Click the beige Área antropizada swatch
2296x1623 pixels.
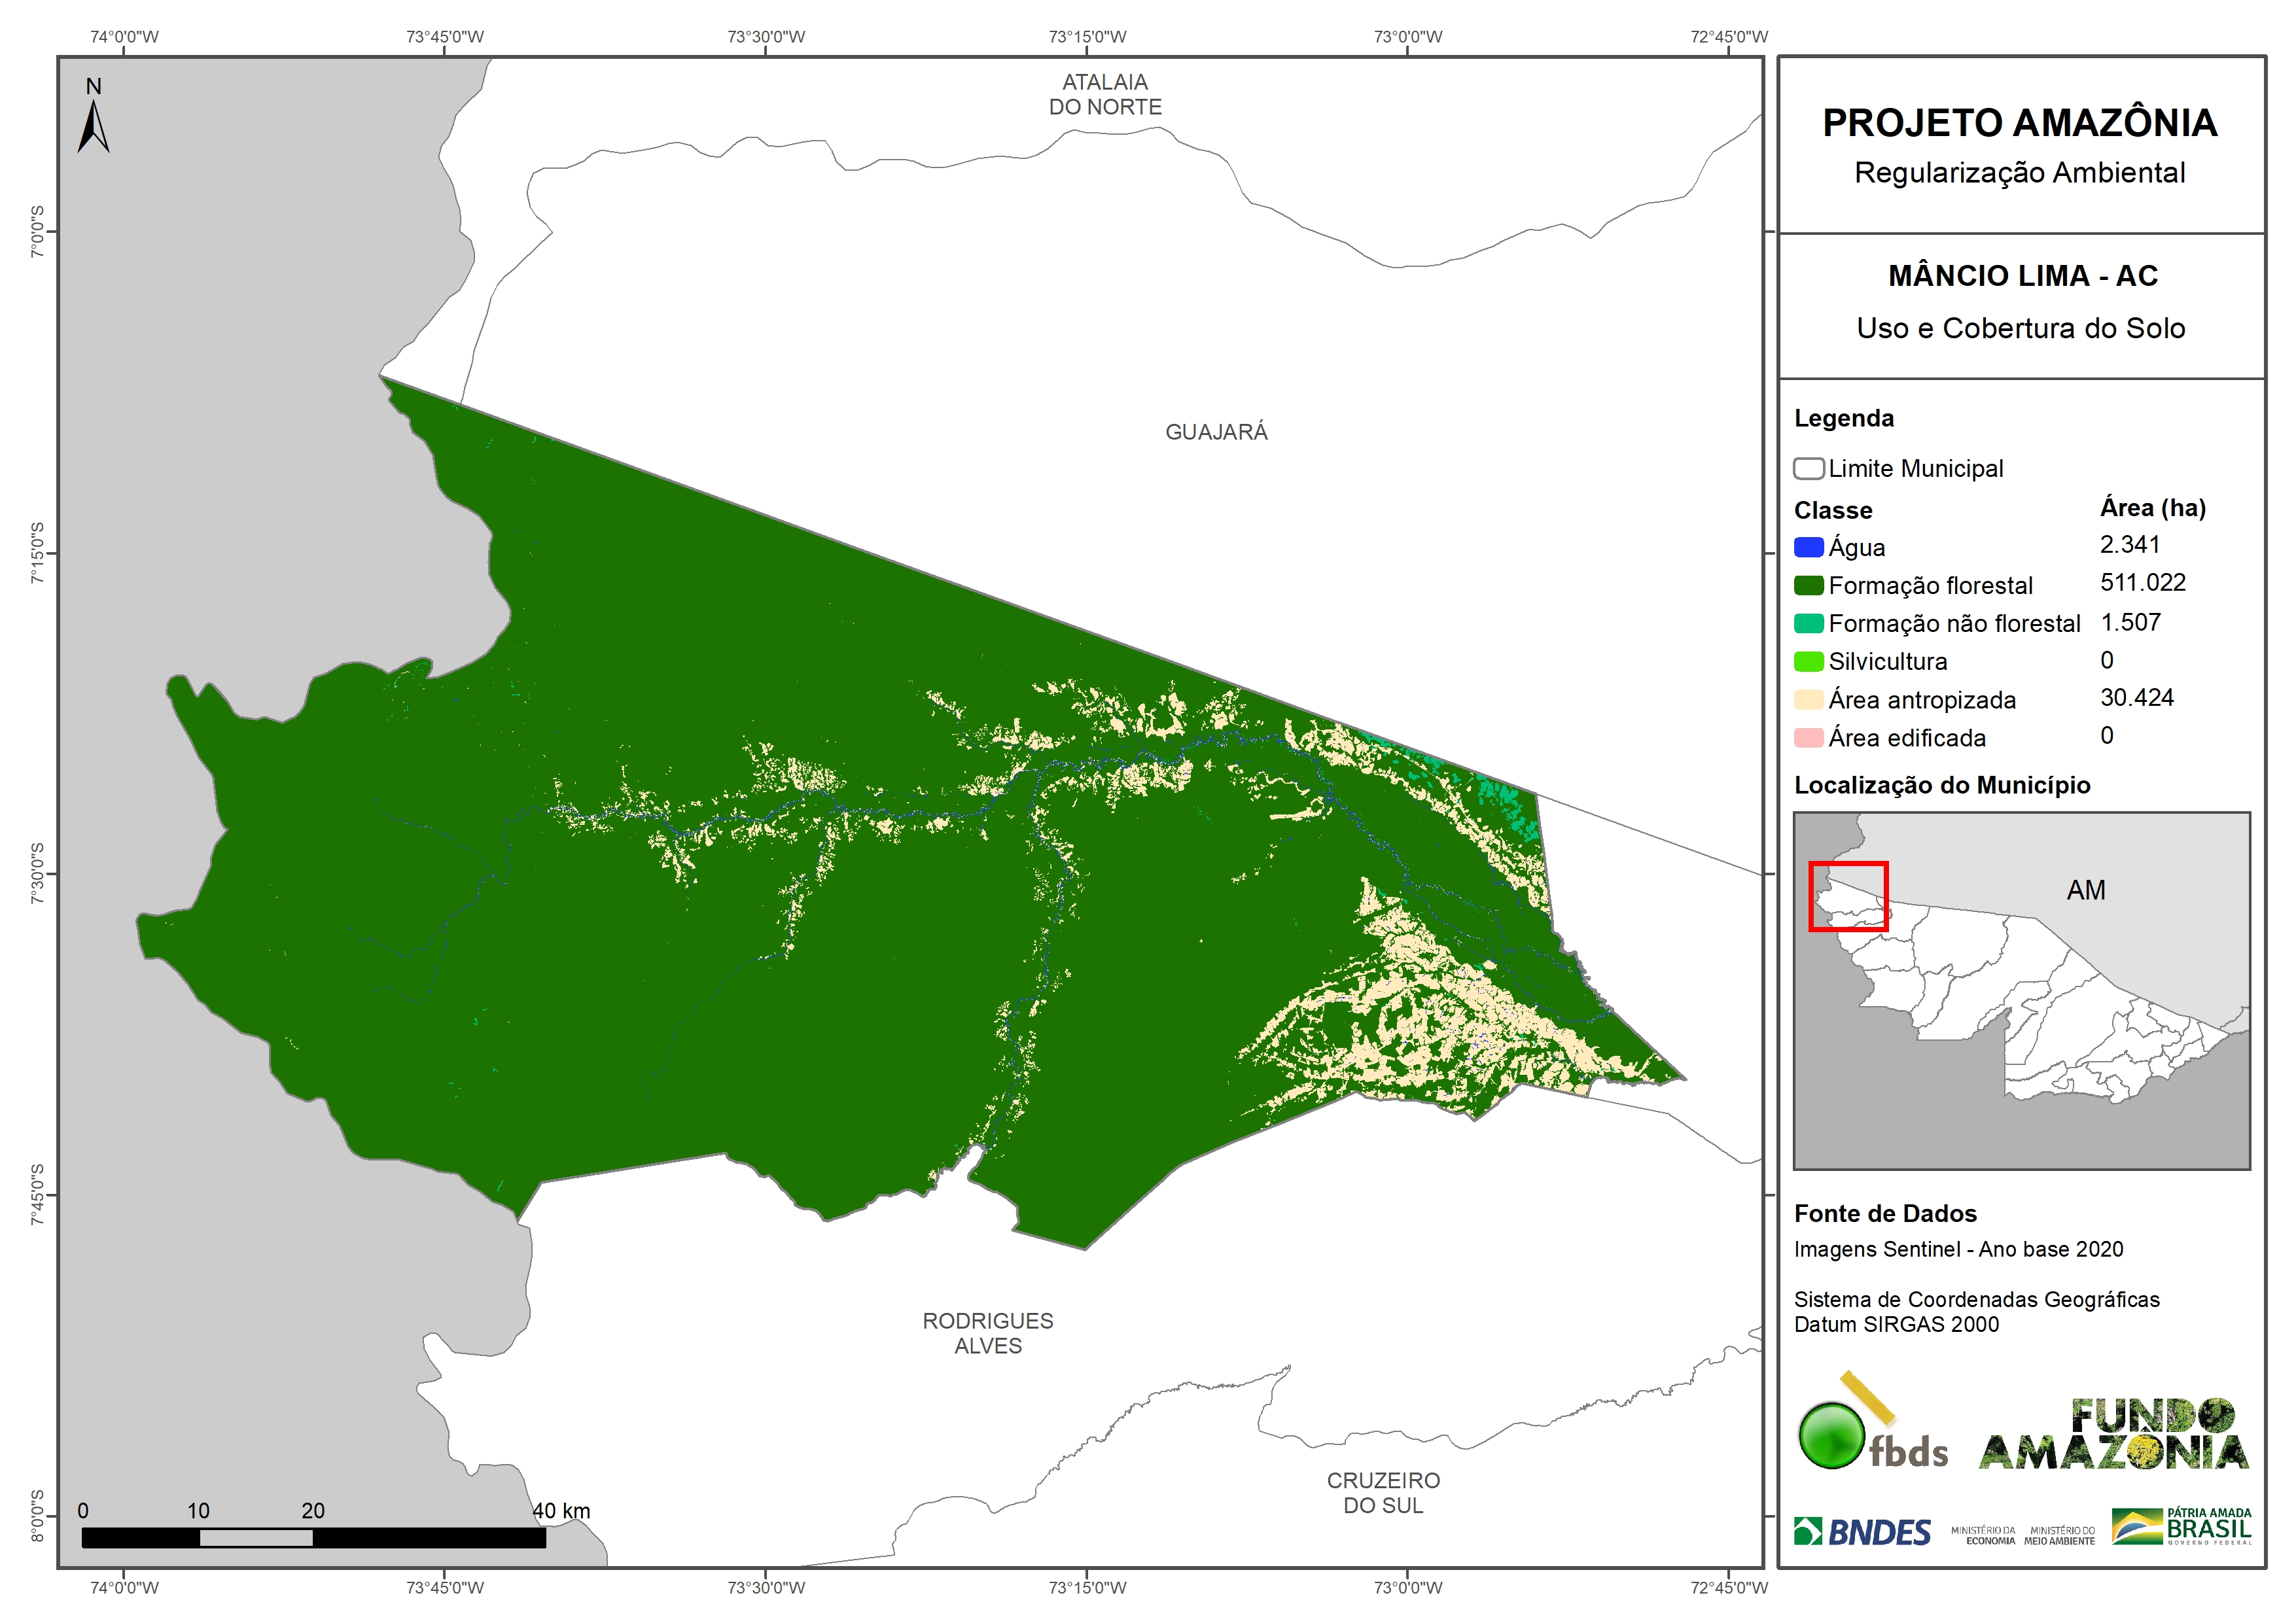[x=1808, y=699]
